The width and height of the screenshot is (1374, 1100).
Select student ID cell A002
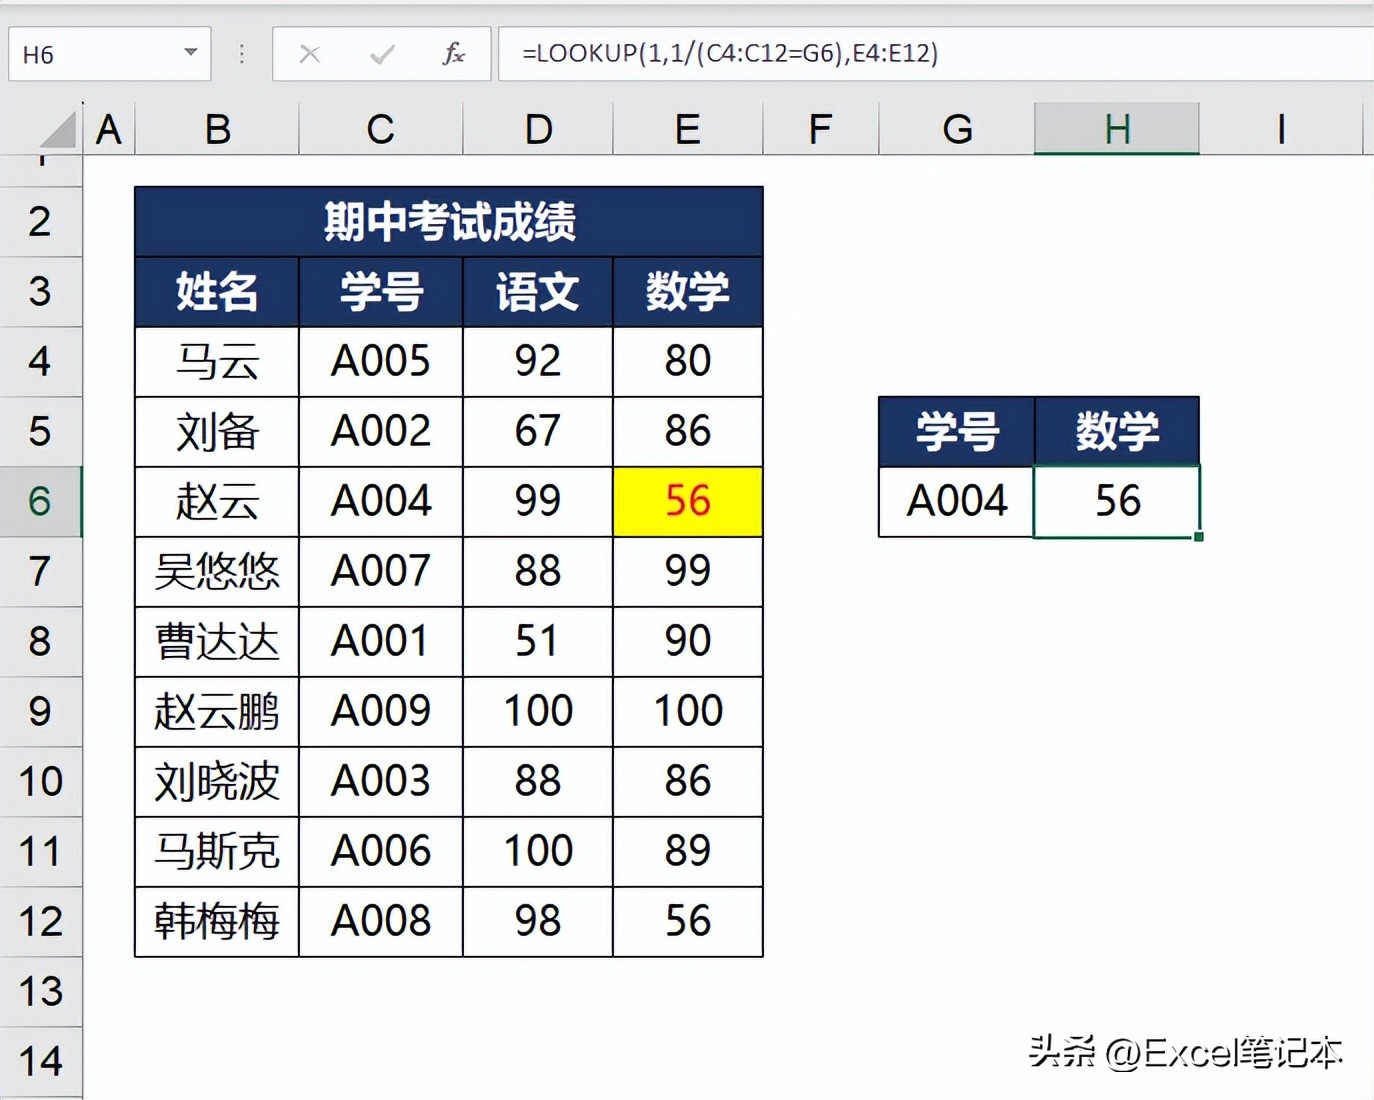tap(381, 432)
